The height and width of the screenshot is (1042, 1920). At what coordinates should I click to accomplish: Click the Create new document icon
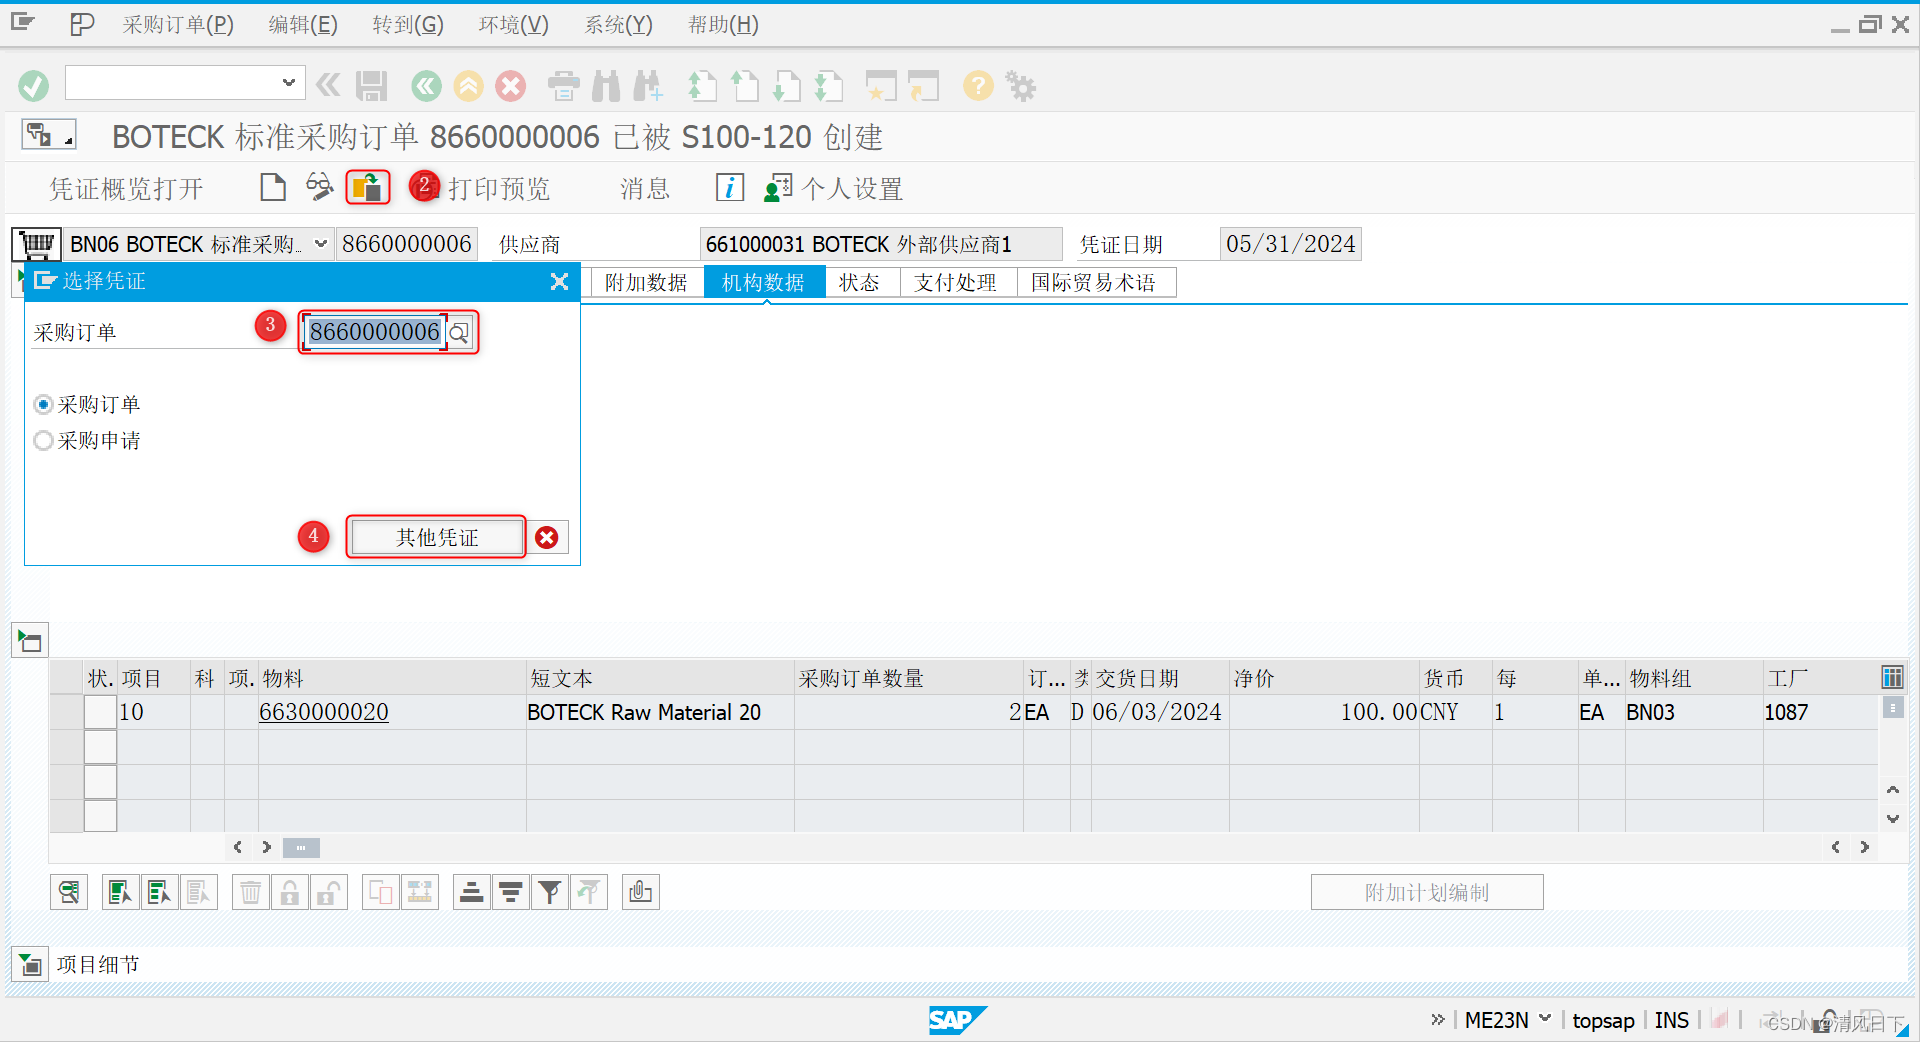(x=272, y=187)
